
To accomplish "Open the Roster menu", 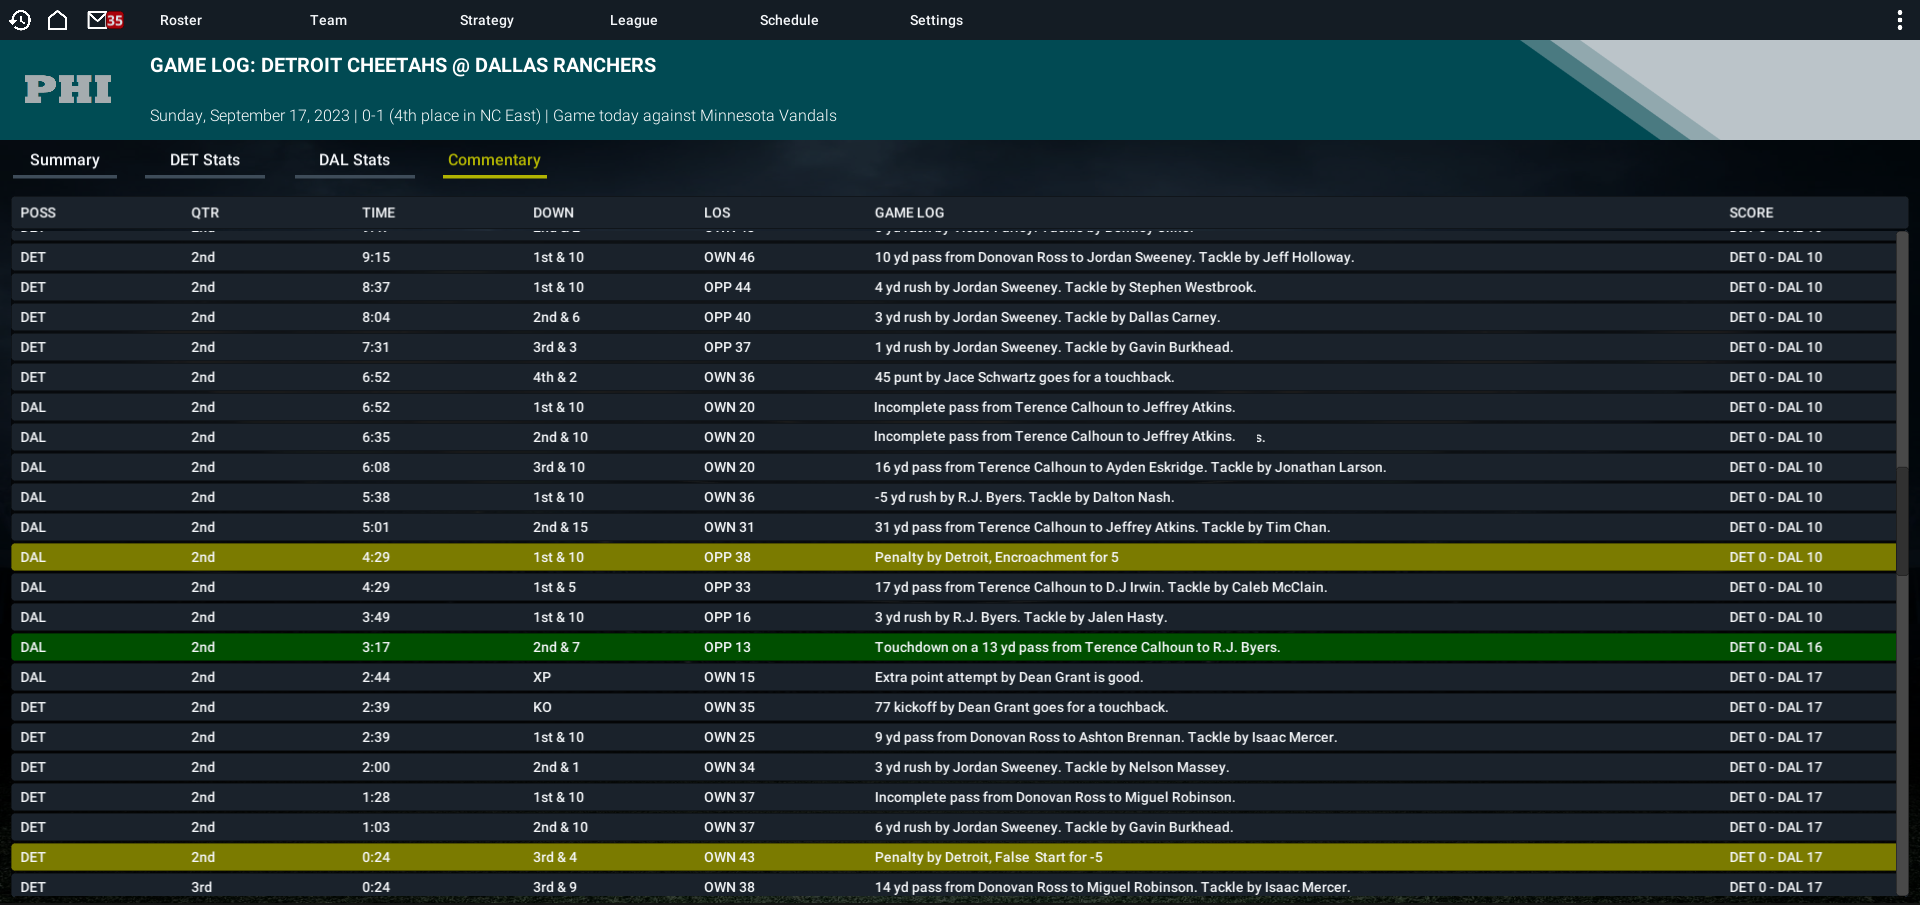I will 181,20.
